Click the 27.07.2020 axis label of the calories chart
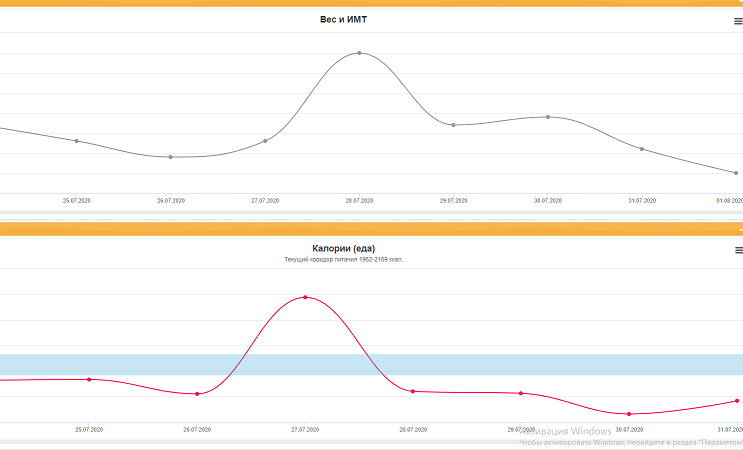 pos(305,430)
